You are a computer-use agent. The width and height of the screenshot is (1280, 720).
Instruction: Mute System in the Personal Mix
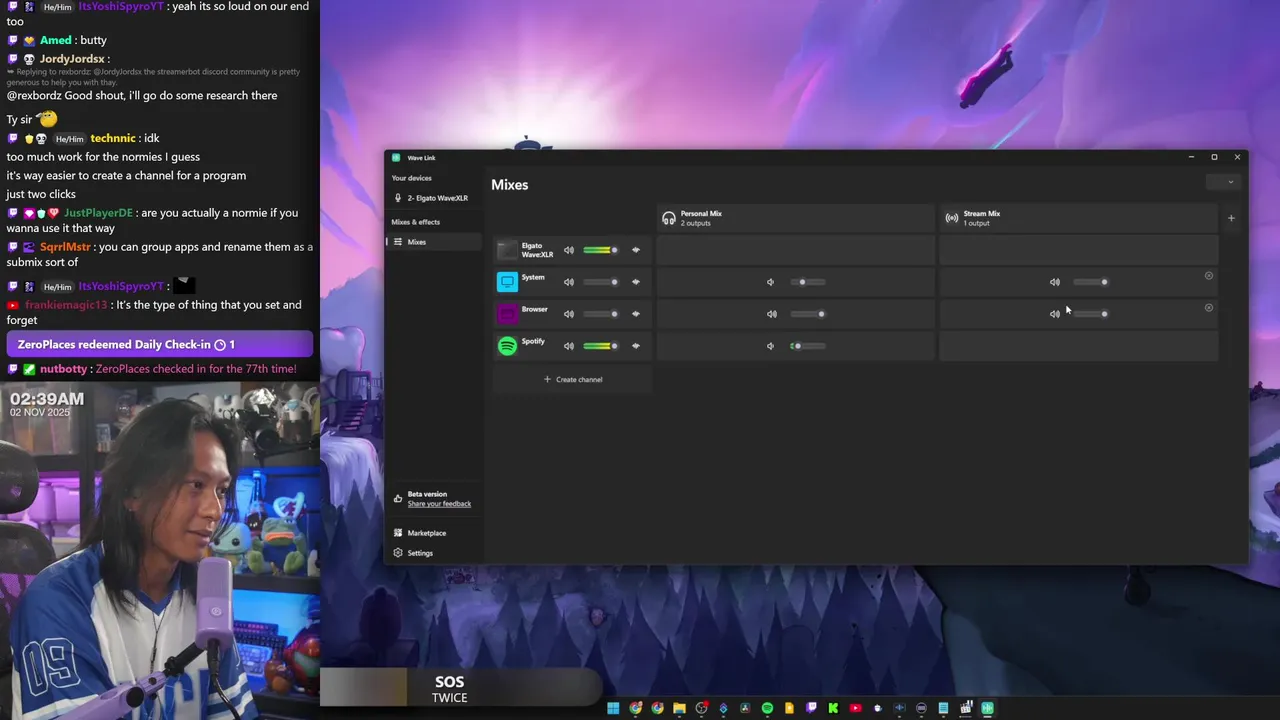pyautogui.click(x=771, y=282)
